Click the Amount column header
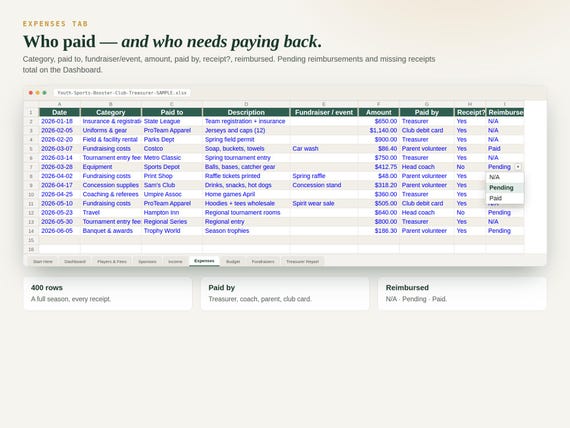The image size is (570, 428). click(x=378, y=112)
